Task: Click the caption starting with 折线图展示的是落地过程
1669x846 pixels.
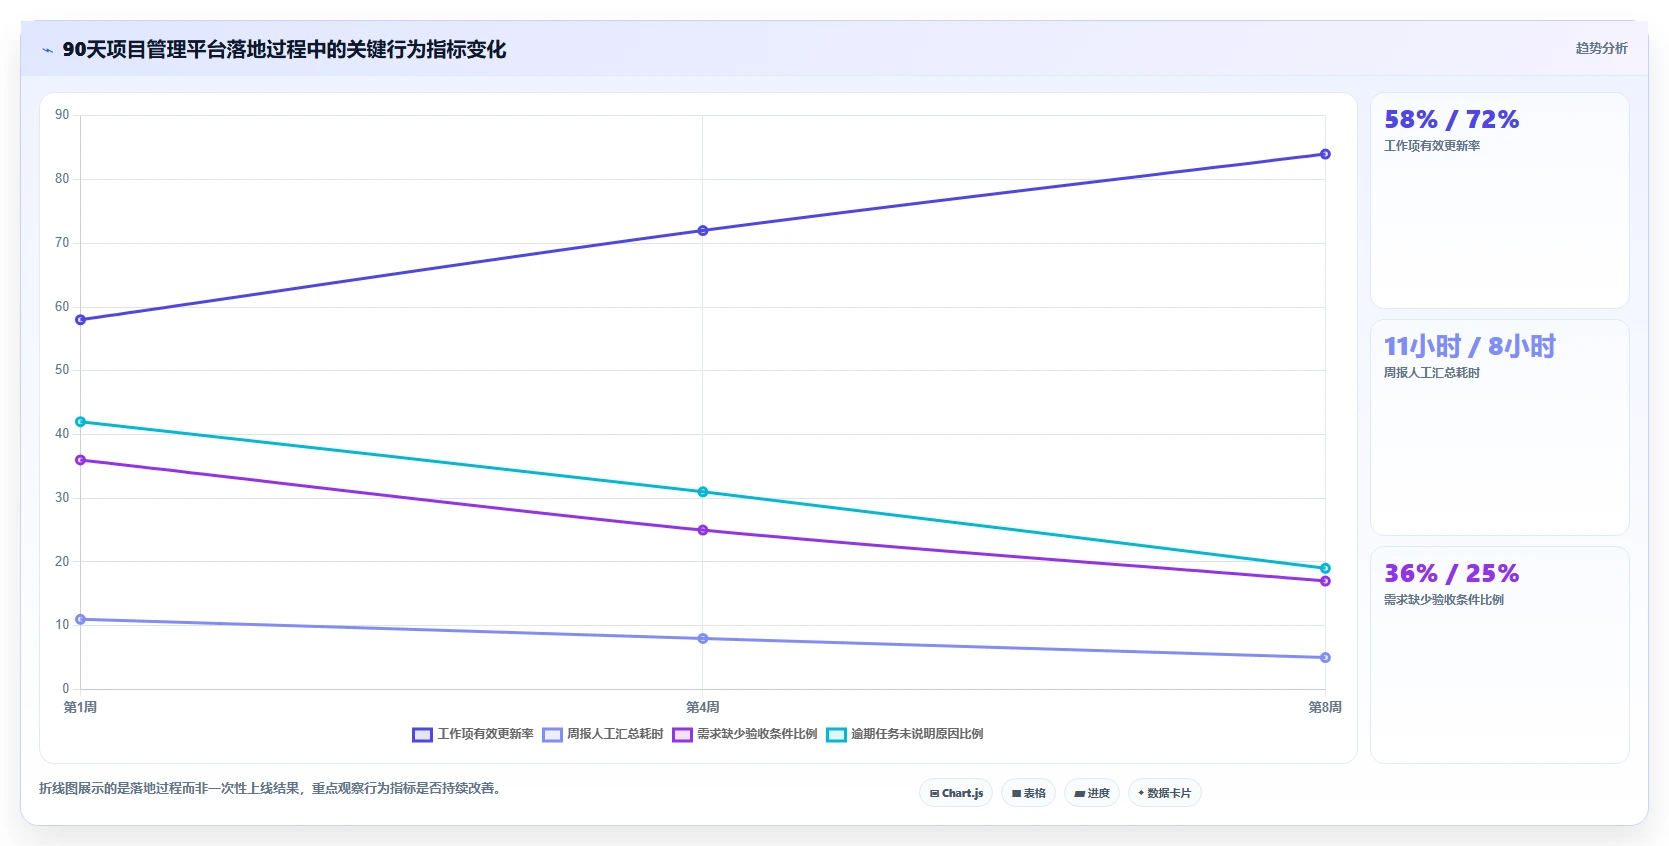Action: pos(270,788)
